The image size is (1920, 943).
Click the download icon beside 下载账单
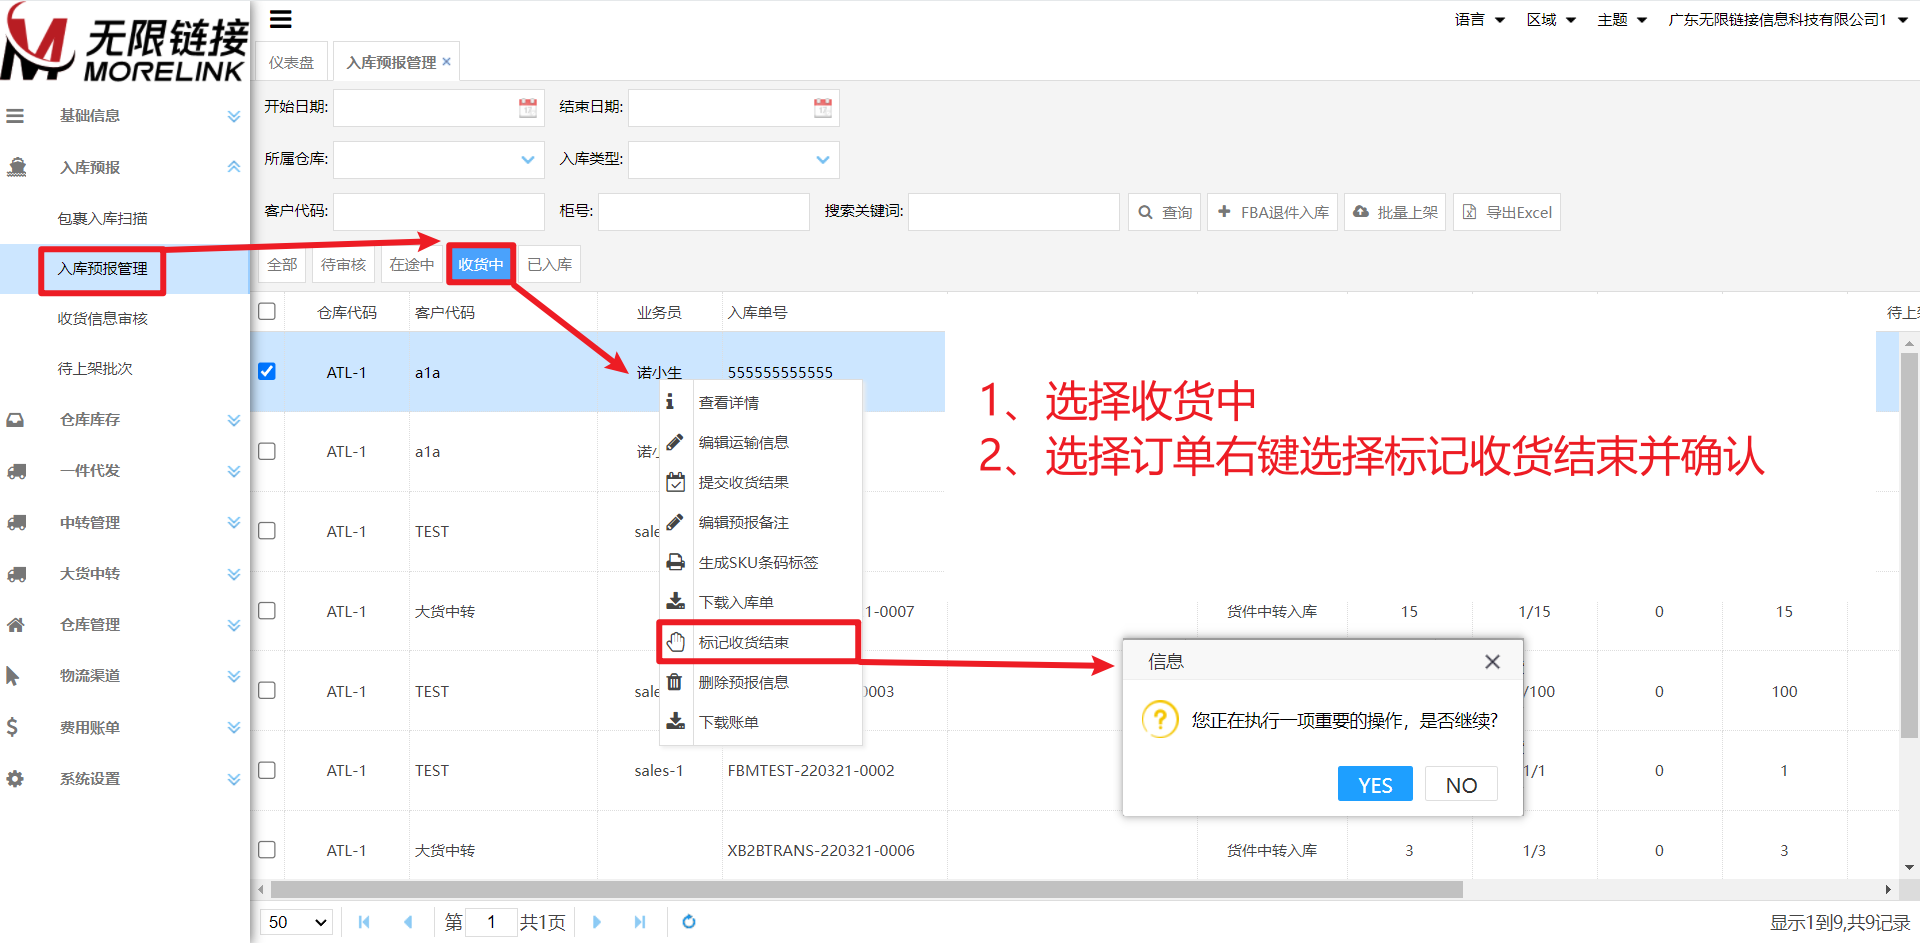[675, 721]
